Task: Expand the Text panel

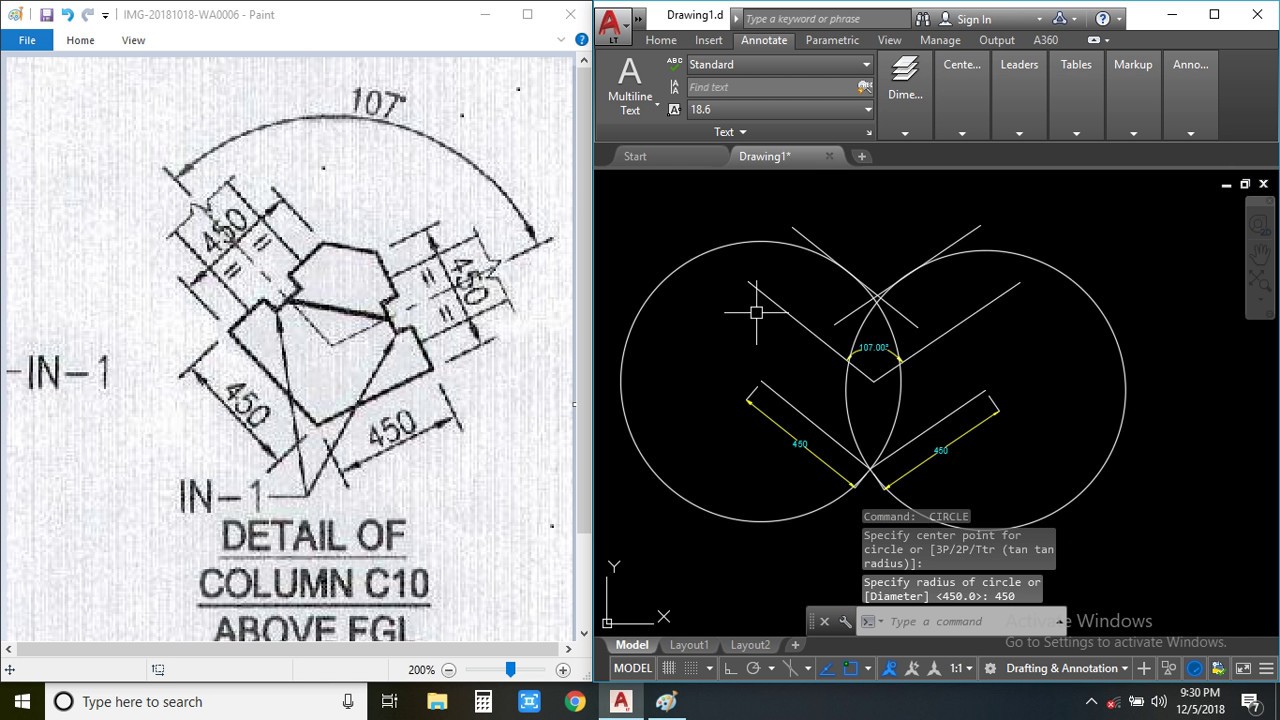Action: pyautogui.click(x=730, y=132)
